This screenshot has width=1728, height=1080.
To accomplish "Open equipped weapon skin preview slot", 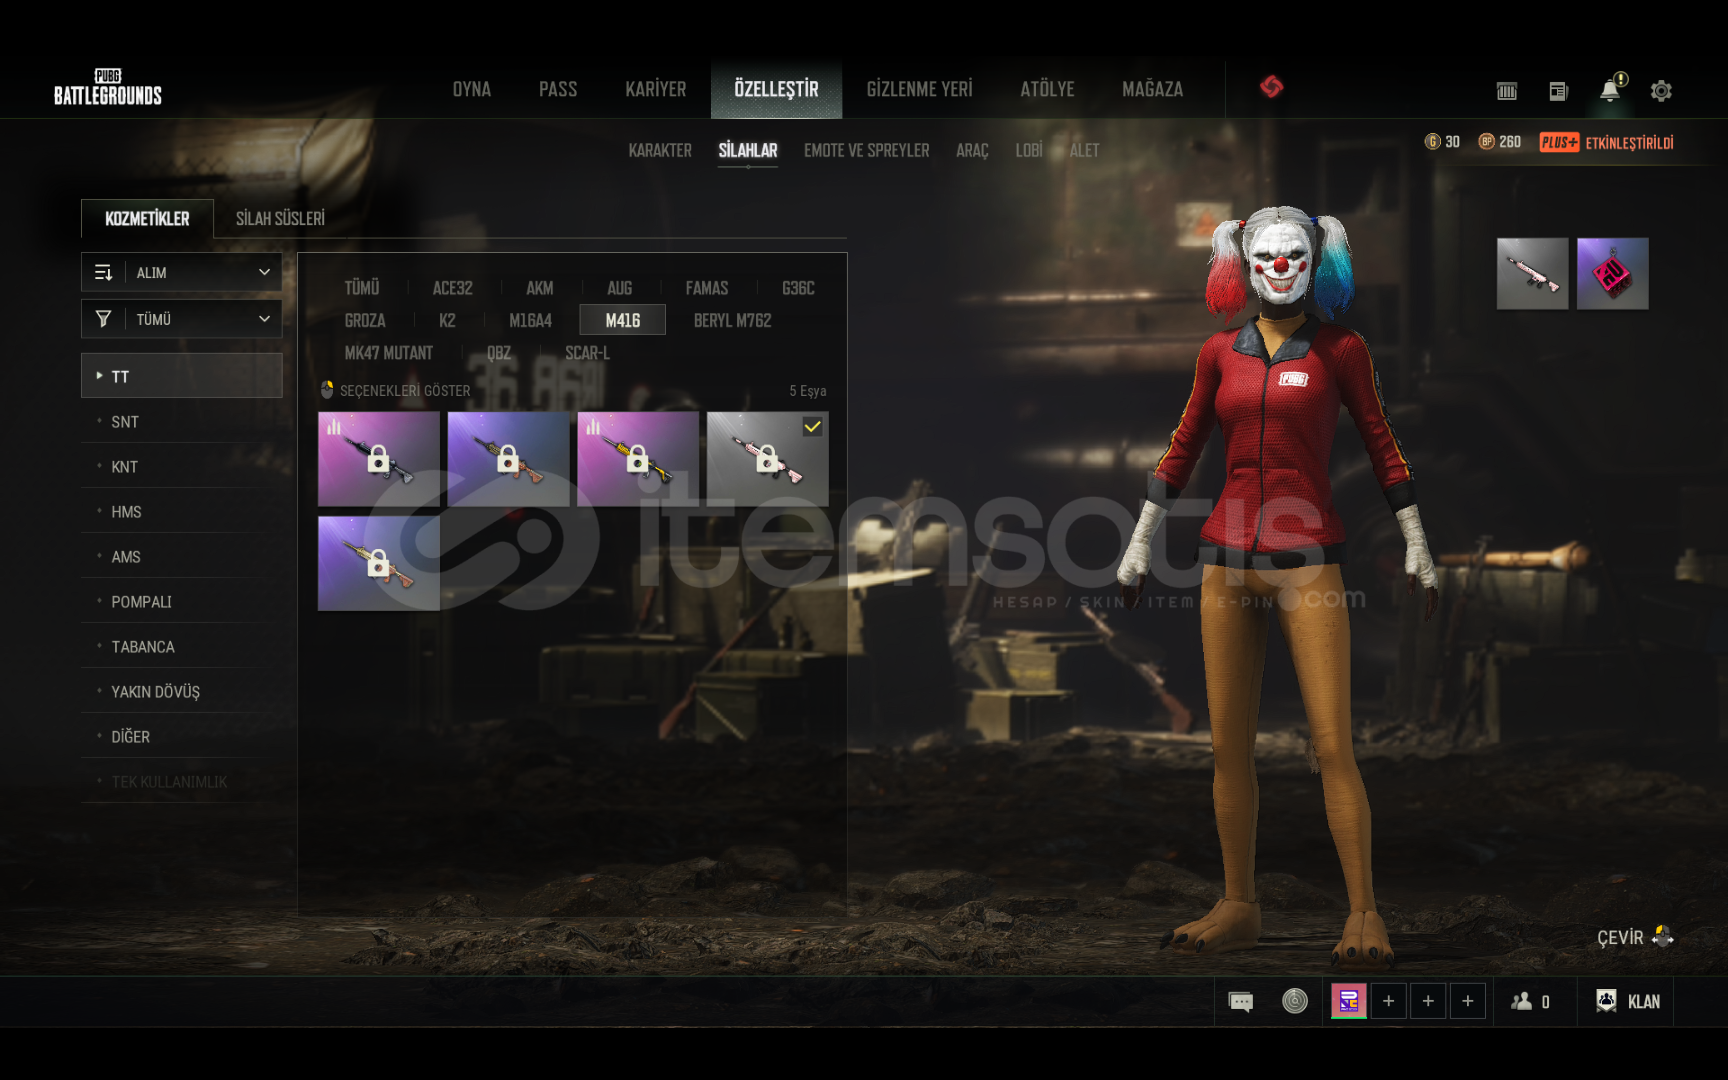I will tap(1532, 273).
